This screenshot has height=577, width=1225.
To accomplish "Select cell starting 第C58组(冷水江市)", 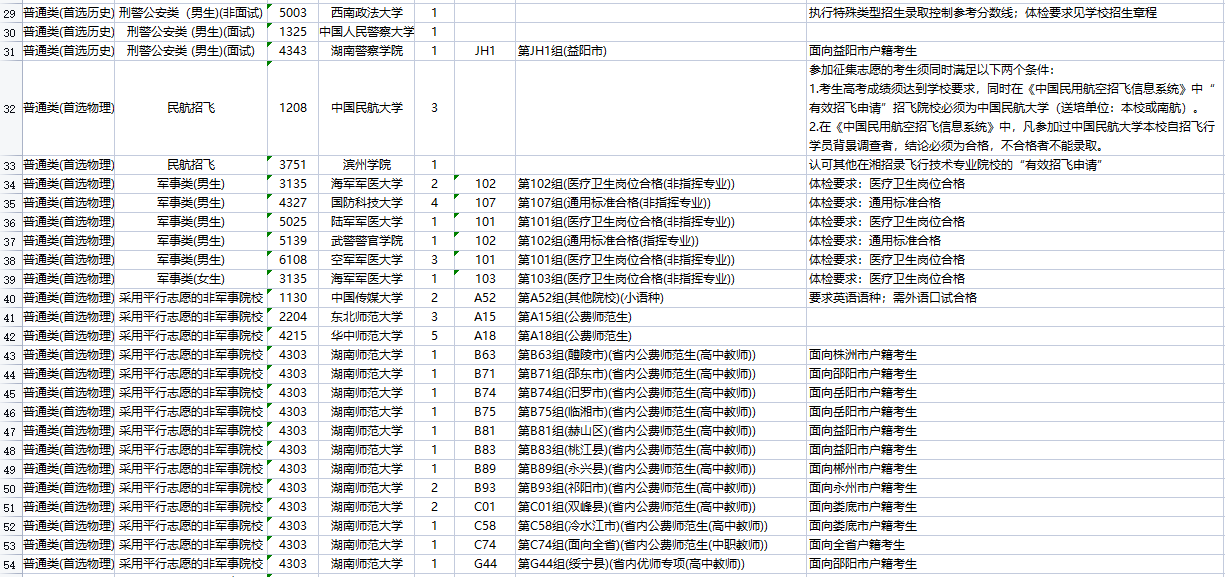I will (x=661, y=526).
